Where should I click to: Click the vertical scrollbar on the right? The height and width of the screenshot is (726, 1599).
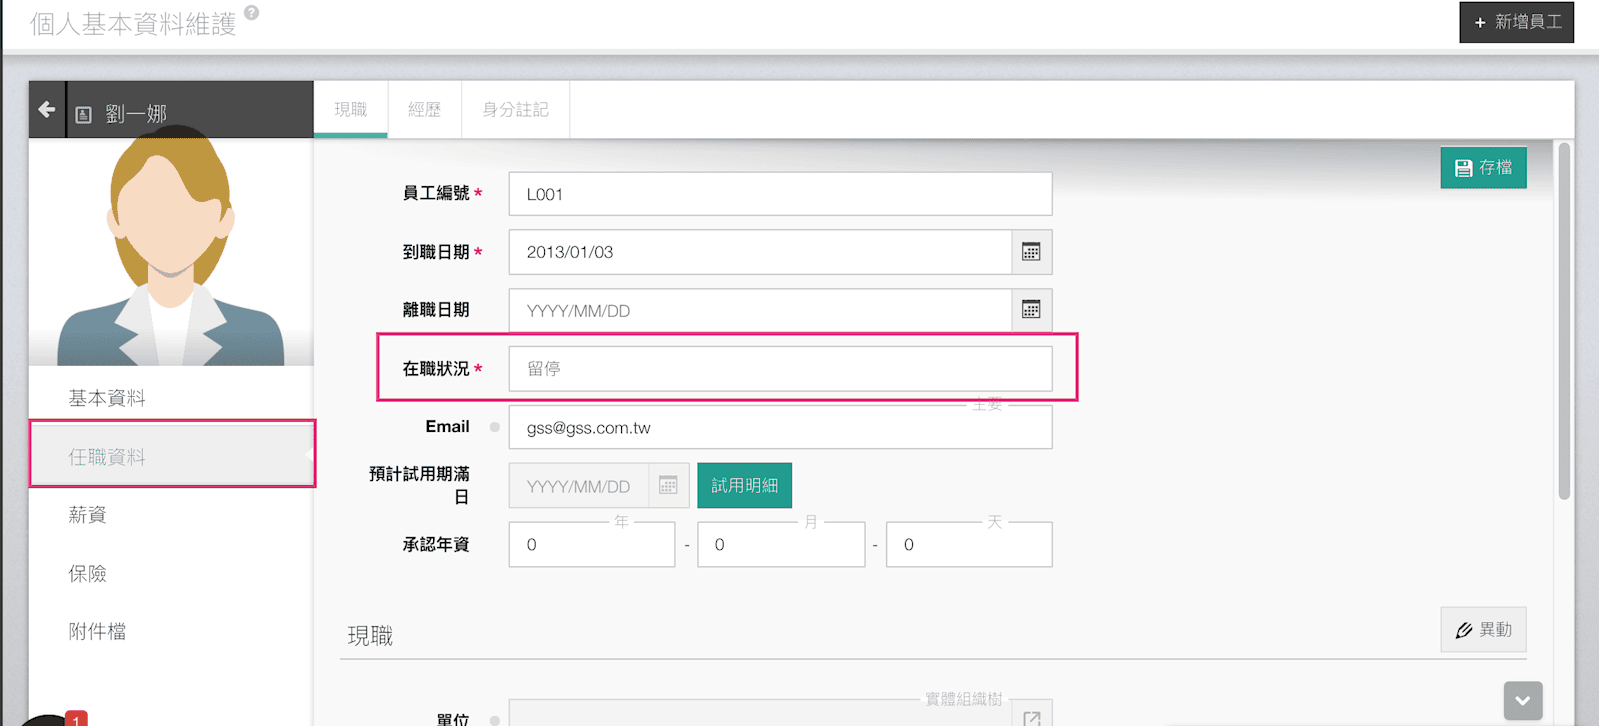(1564, 320)
